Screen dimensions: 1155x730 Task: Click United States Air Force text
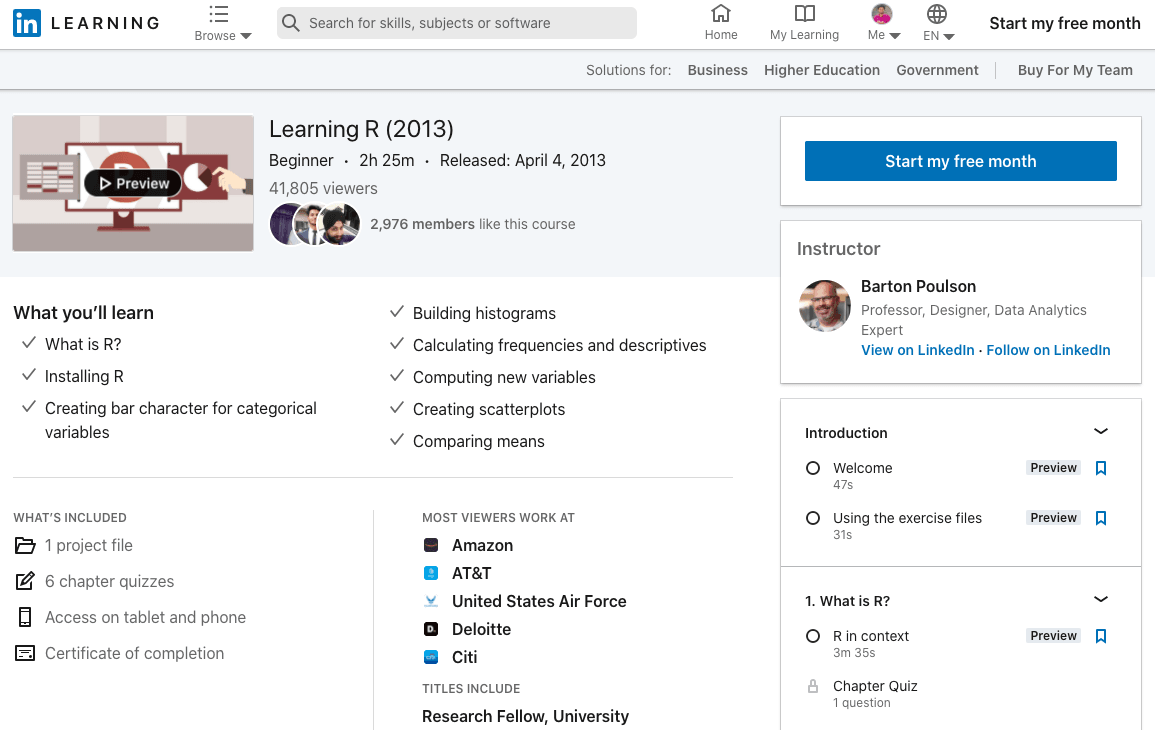click(539, 601)
